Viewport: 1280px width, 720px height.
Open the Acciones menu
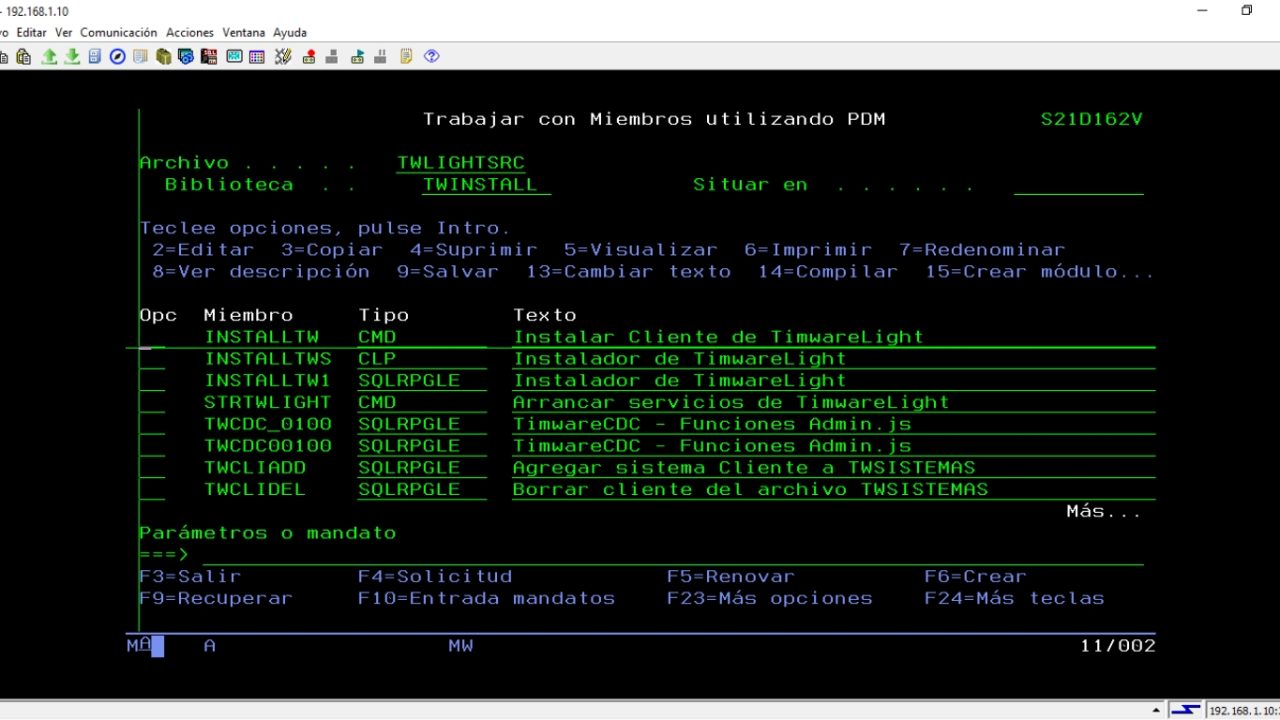tap(189, 32)
